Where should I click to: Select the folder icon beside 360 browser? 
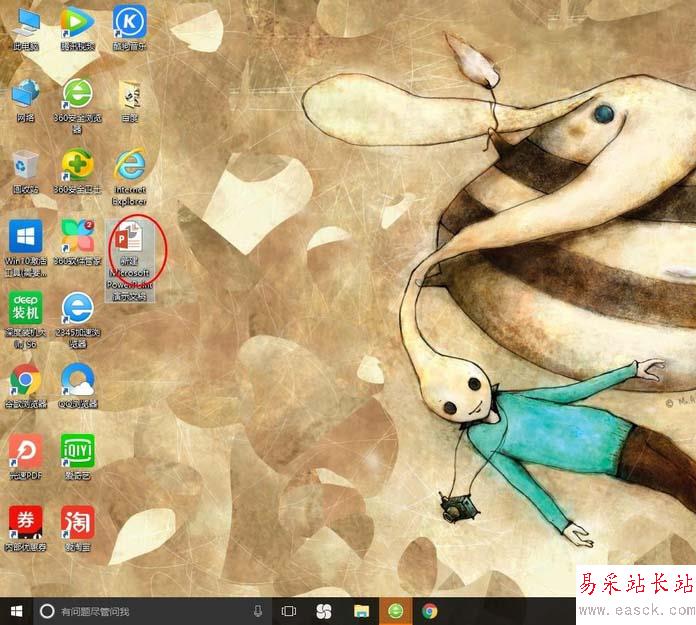point(130,100)
